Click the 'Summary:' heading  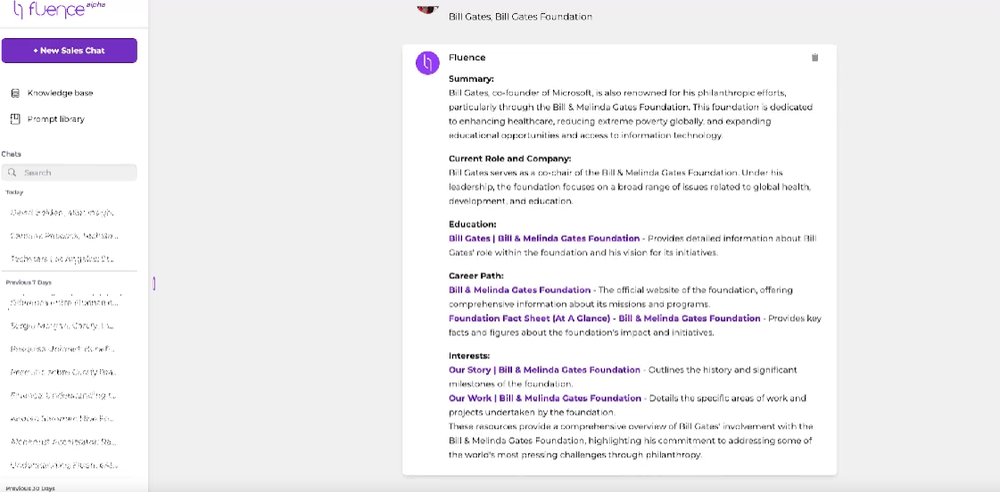tap(471, 79)
